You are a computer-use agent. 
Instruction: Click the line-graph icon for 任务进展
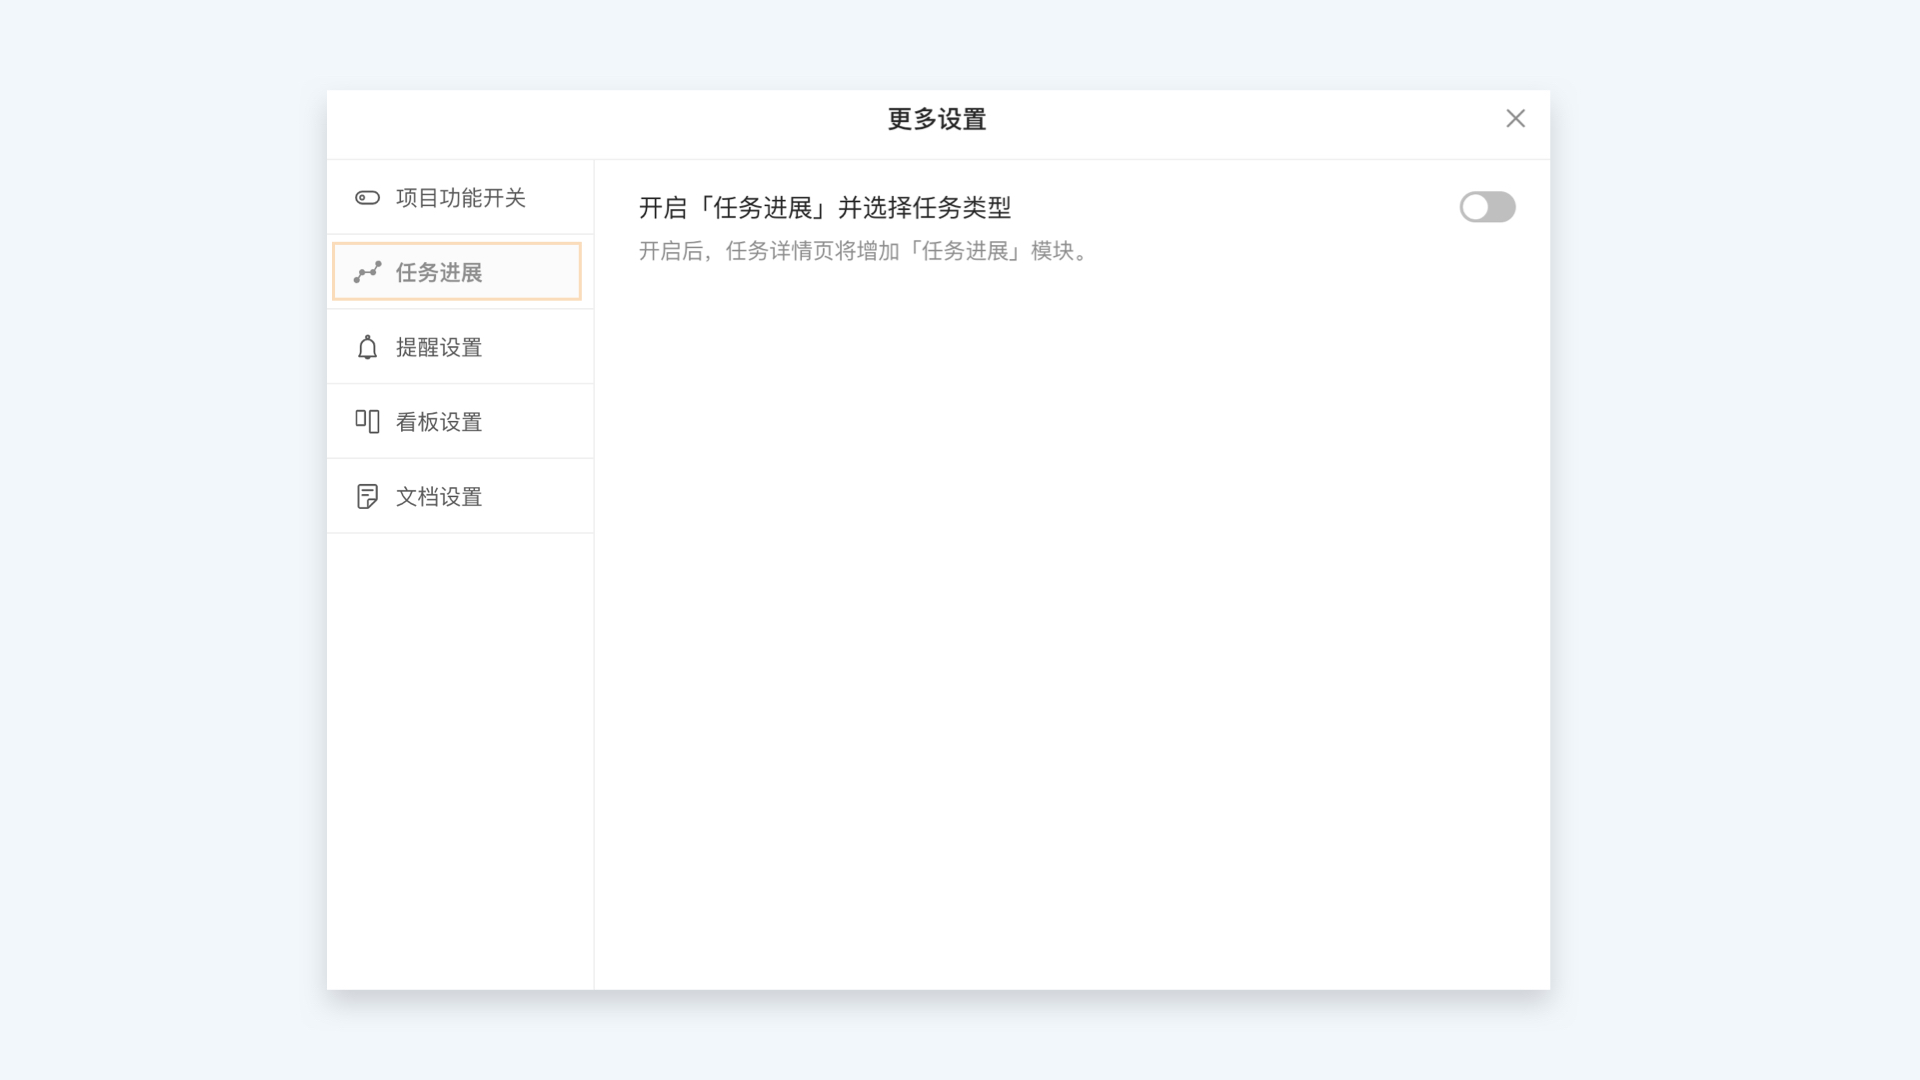[x=367, y=272]
